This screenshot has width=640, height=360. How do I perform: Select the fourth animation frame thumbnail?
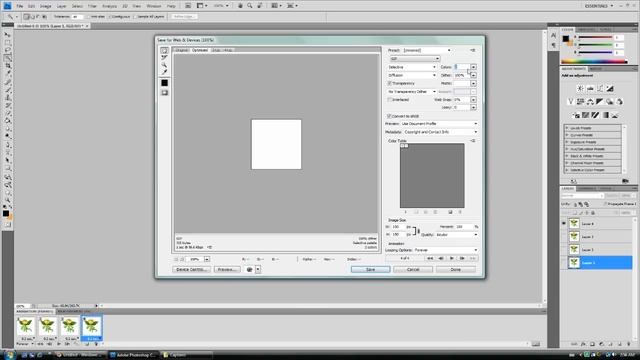[91, 326]
